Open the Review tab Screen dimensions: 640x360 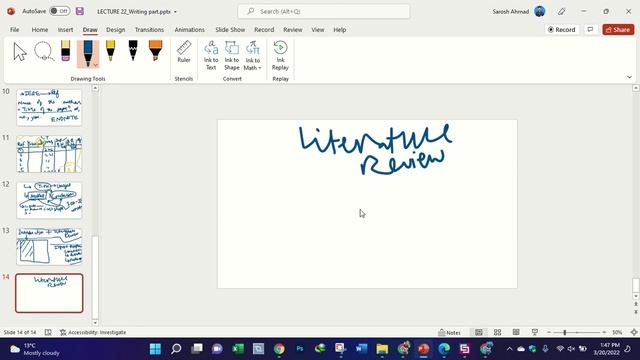[x=293, y=30]
